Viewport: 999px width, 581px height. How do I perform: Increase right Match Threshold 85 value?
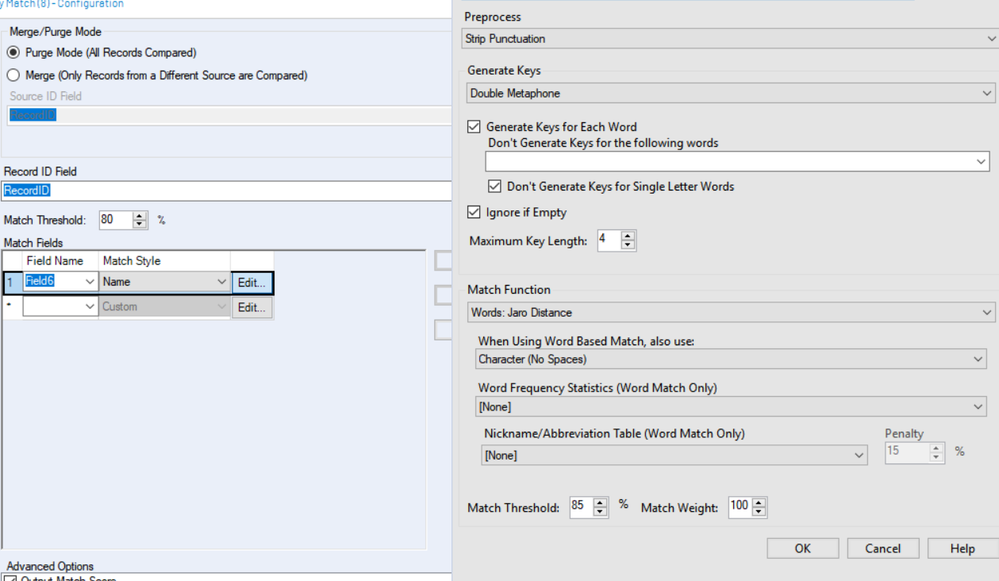[x=600, y=503]
